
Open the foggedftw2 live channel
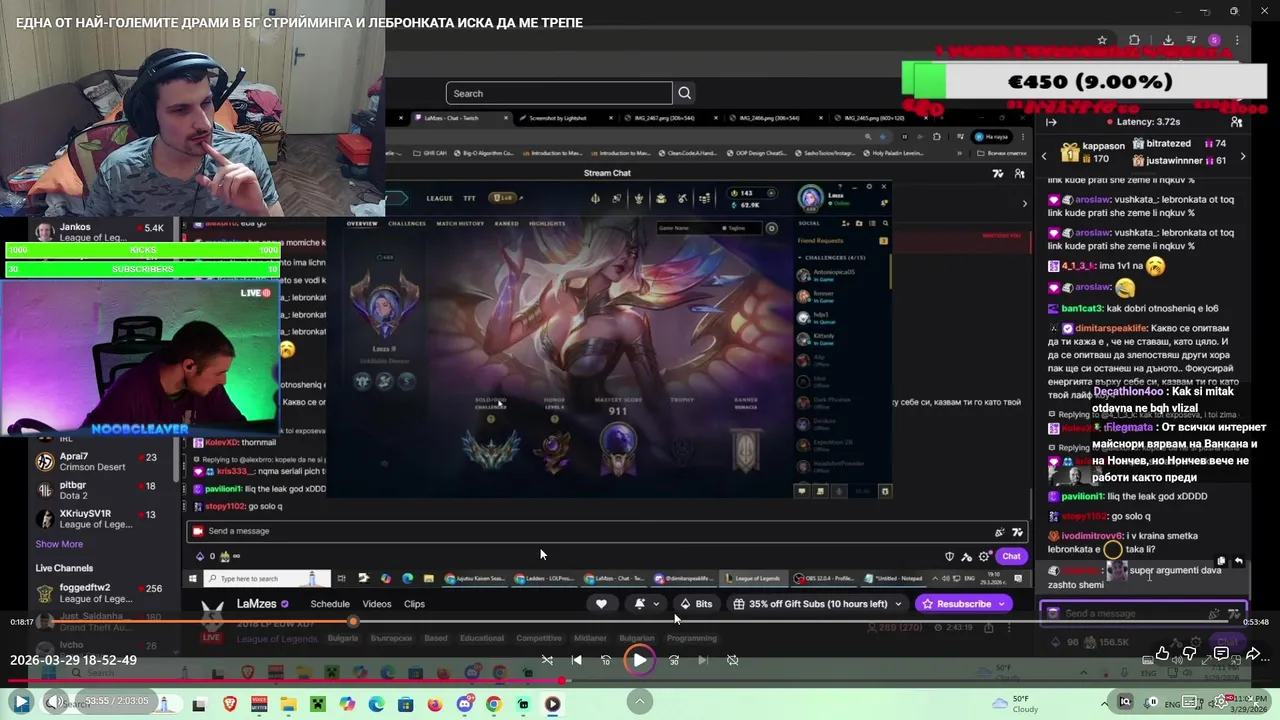[x=100, y=593]
